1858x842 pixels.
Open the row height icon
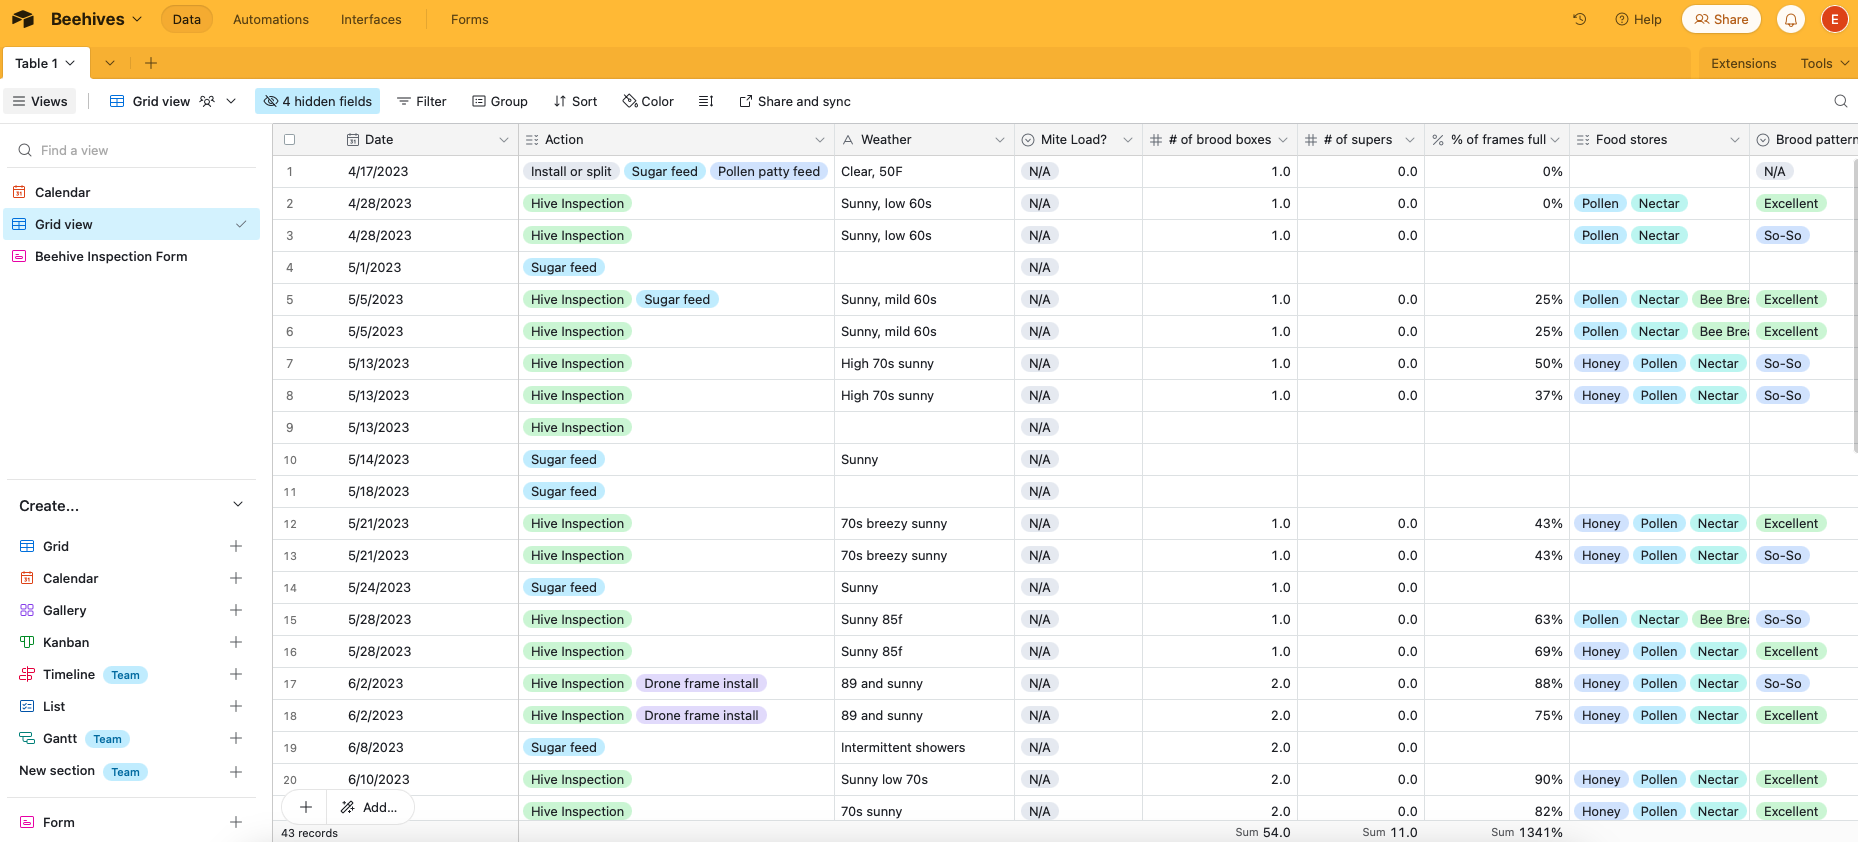point(706,101)
